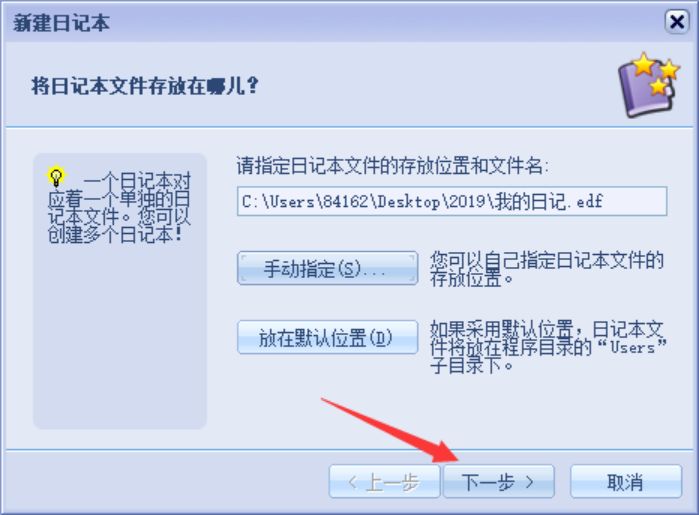Go back with the 上一步 button
This screenshot has width=699, height=515.
pos(384,482)
